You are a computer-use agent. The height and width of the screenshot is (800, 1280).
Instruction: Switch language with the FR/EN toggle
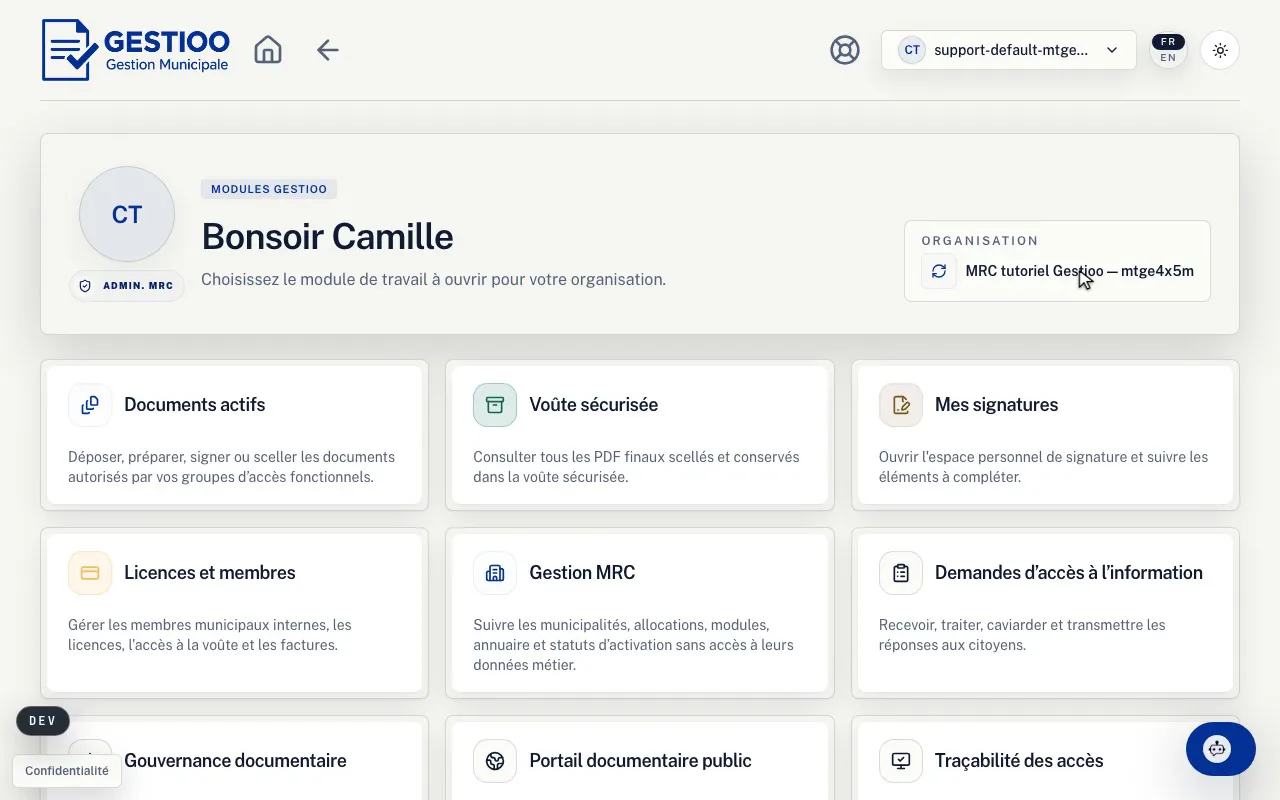(x=1168, y=50)
